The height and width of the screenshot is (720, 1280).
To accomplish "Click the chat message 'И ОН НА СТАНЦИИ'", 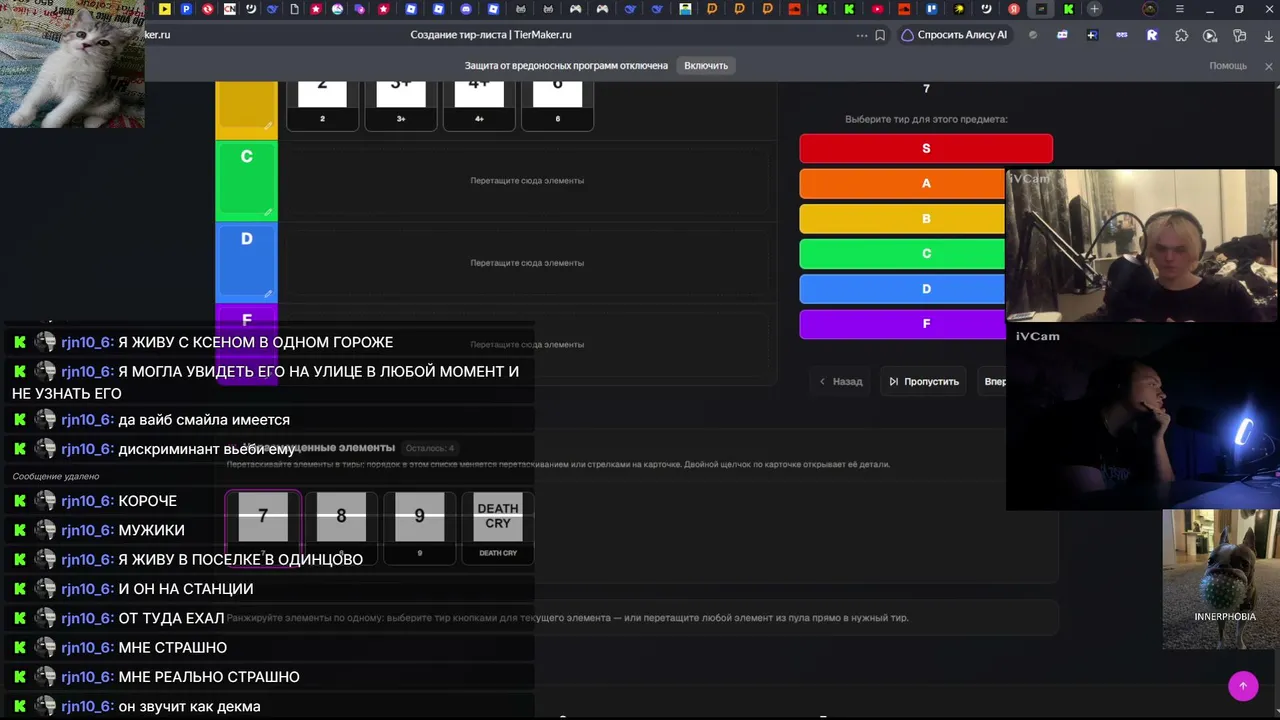I will 186,589.
